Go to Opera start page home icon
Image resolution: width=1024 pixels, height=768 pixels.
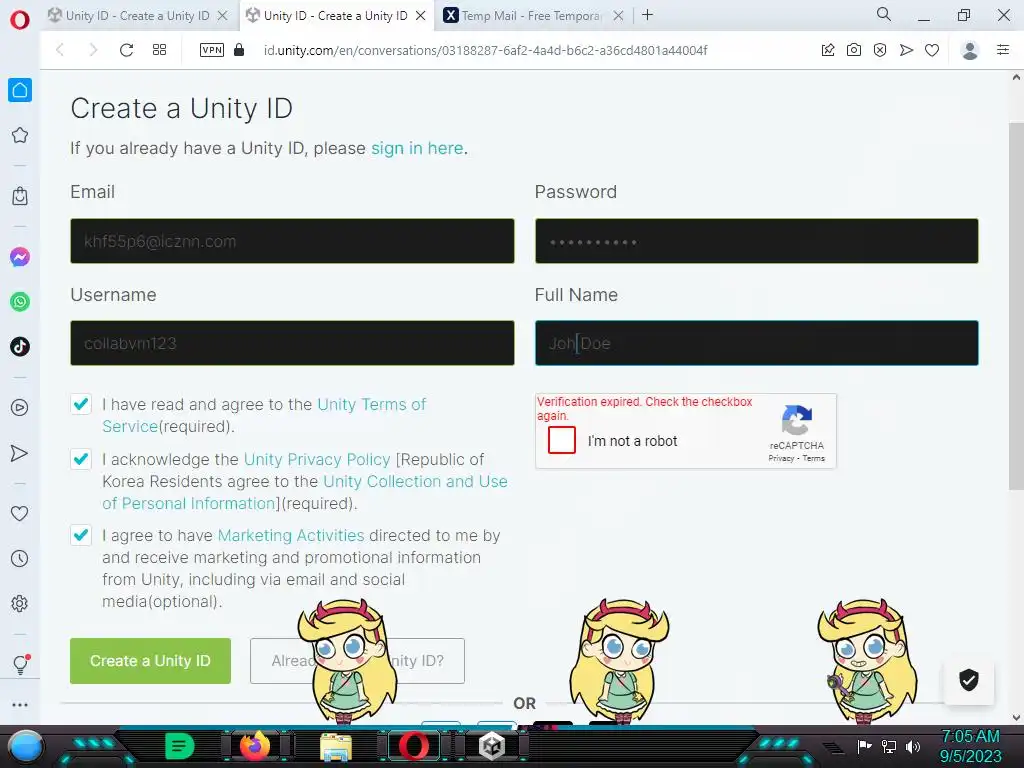click(x=20, y=90)
